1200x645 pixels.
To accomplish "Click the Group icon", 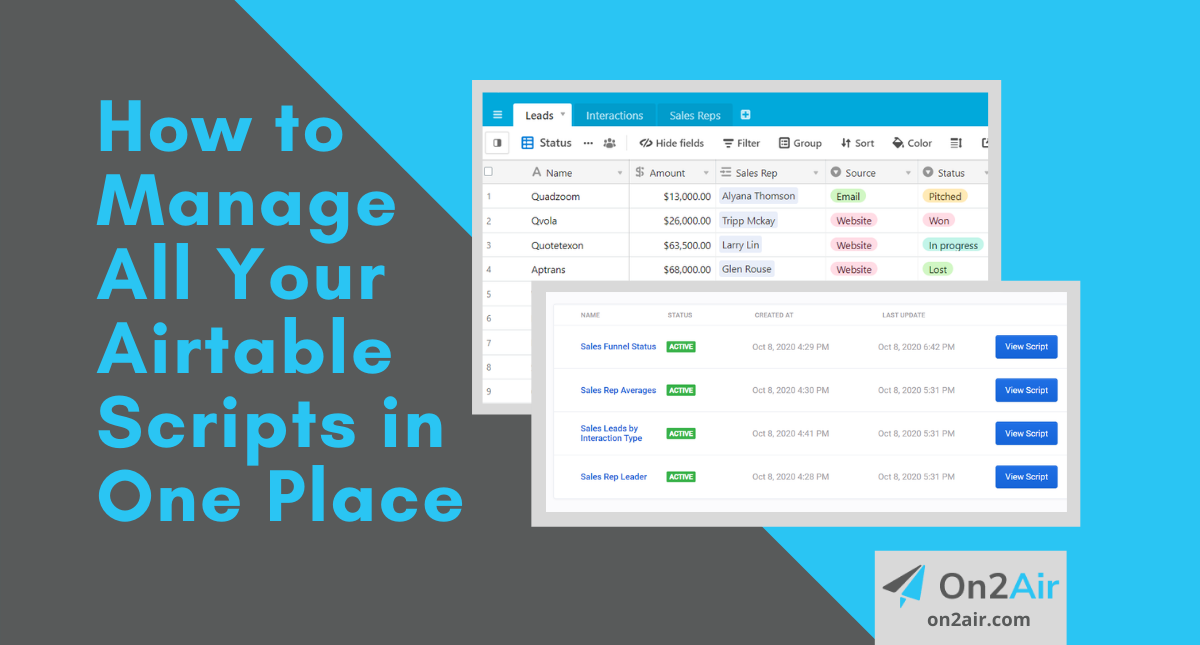I will 799,143.
